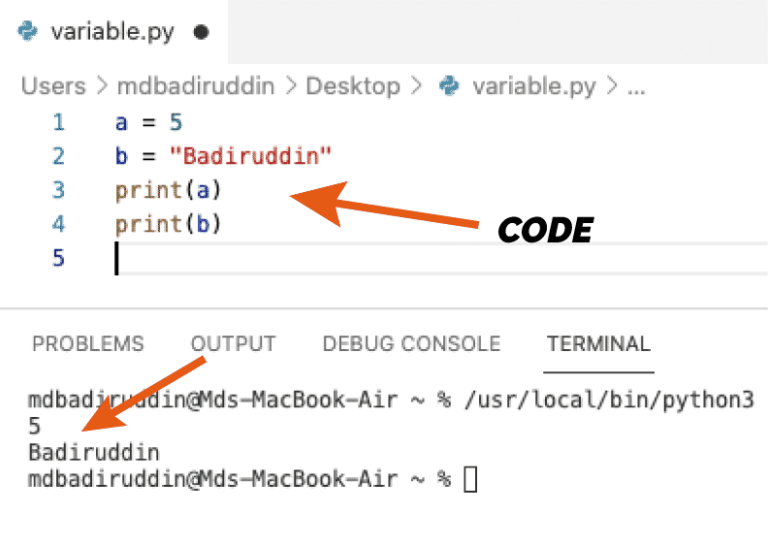Viewport: 768px width, 545px height.
Task: Open the DEBUG CONSOLE tab
Action: pos(411,344)
